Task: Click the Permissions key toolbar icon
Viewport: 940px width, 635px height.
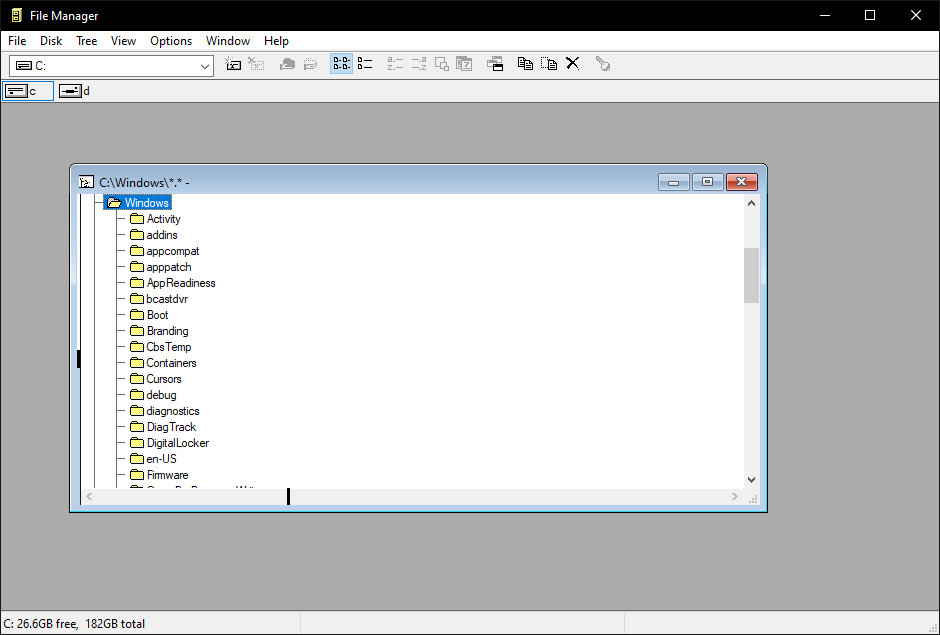Action: [602, 64]
